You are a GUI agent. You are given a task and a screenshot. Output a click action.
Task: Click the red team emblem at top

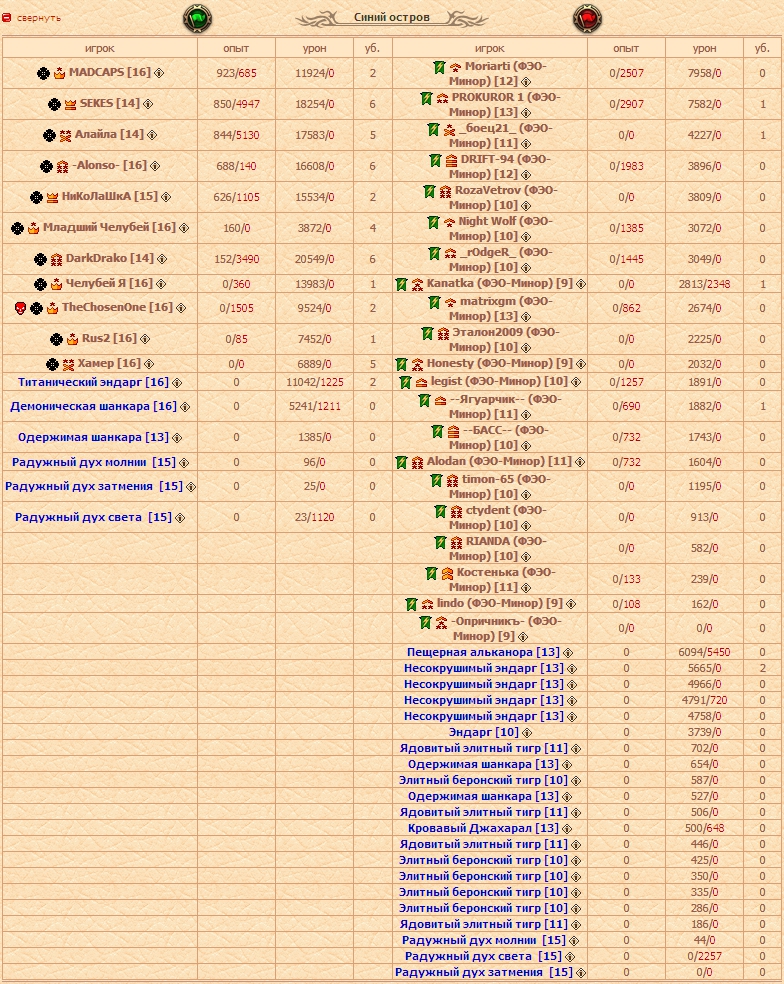pos(588,18)
